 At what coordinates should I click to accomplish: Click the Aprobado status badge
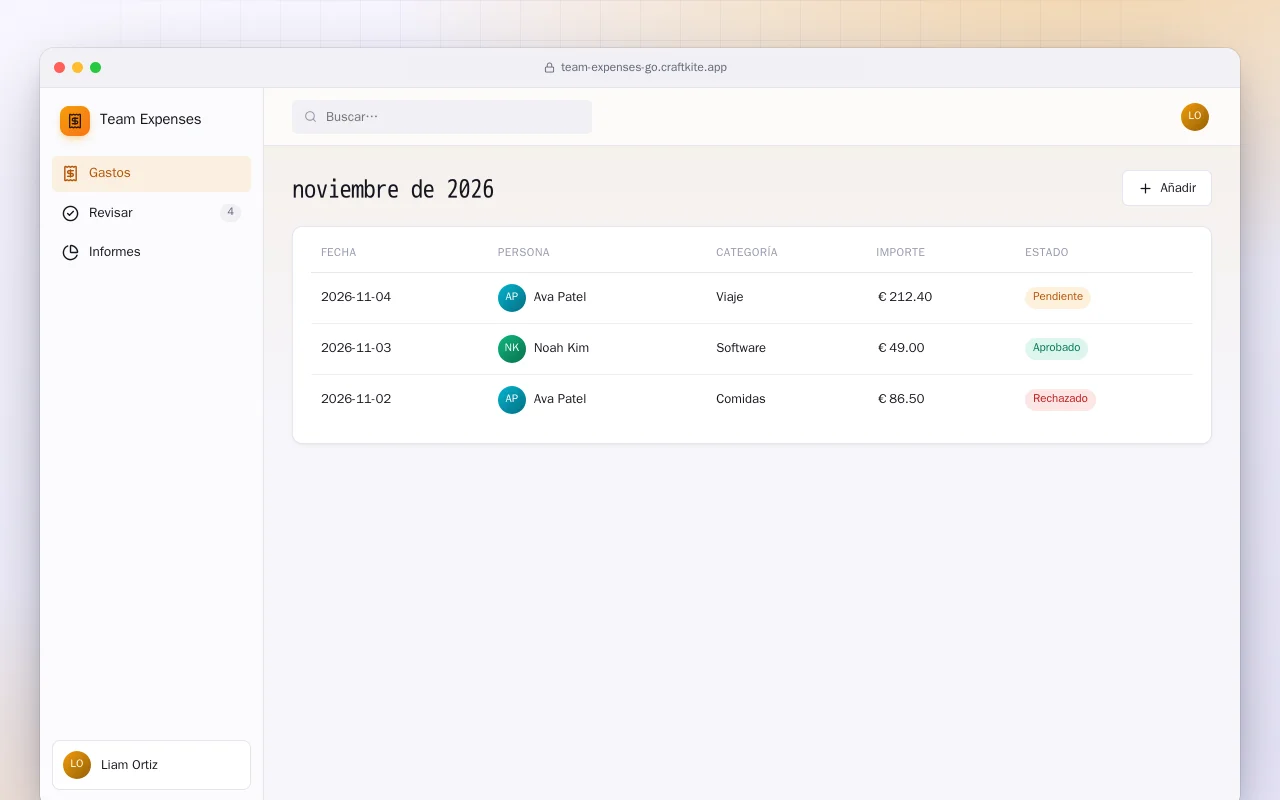pos(1056,348)
